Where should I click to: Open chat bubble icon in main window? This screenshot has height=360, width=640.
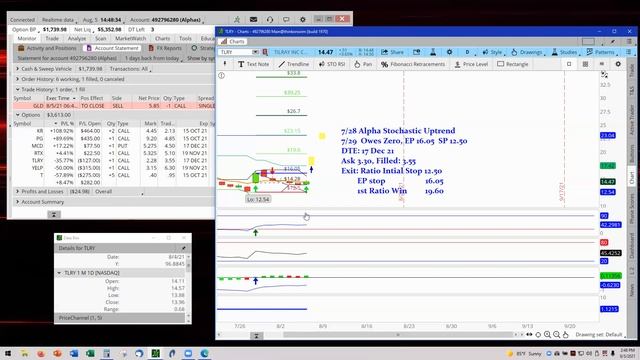286,19
